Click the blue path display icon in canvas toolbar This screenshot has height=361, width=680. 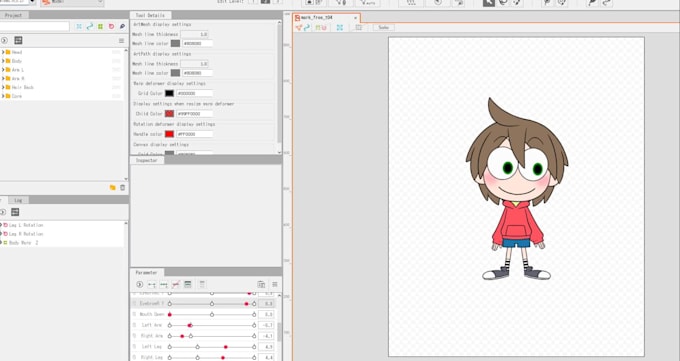click(307, 27)
